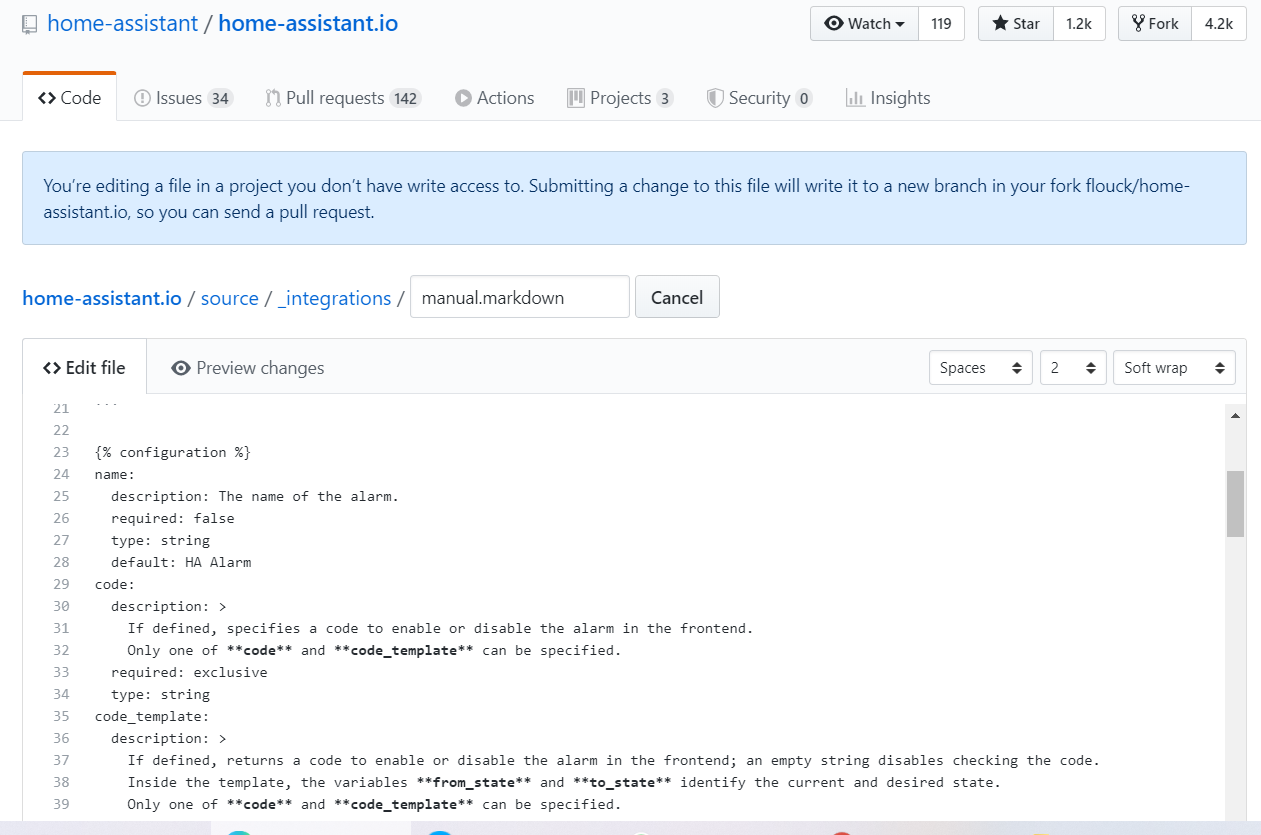This screenshot has height=835, width=1261.
Task: View the Insights tab
Action: (888, 98)
